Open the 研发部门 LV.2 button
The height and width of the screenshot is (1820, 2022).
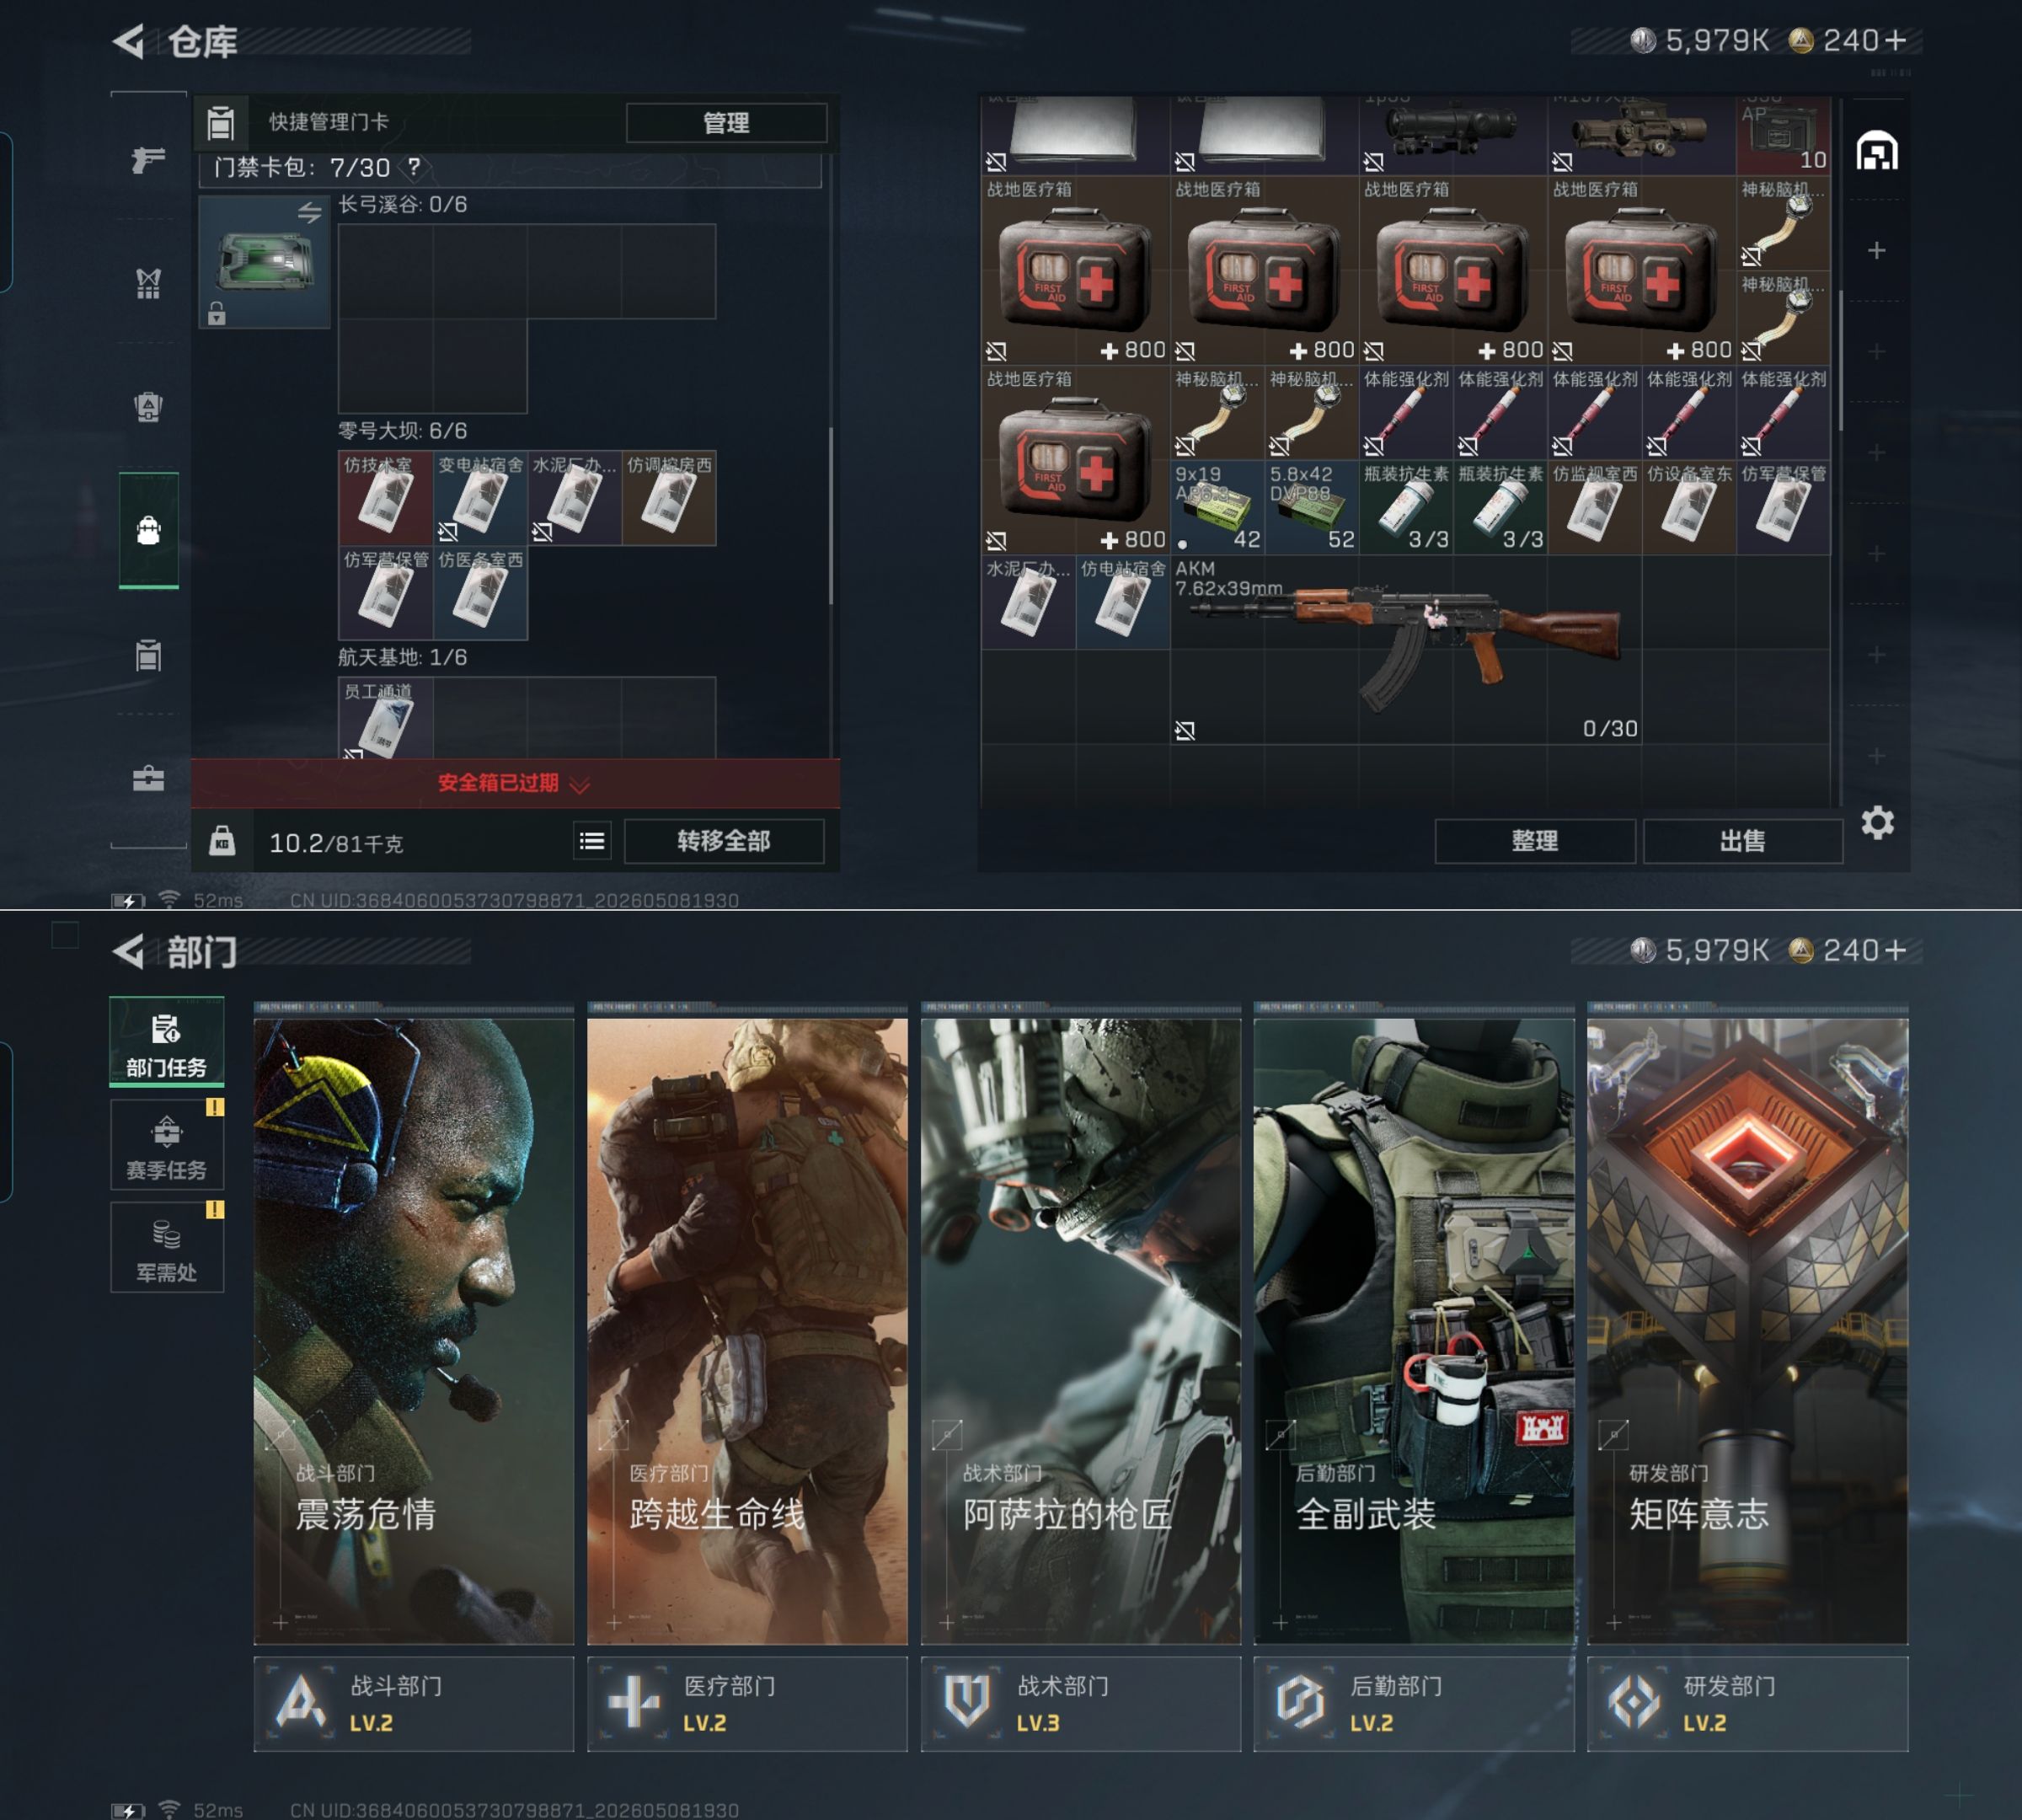[1748, 1704]
